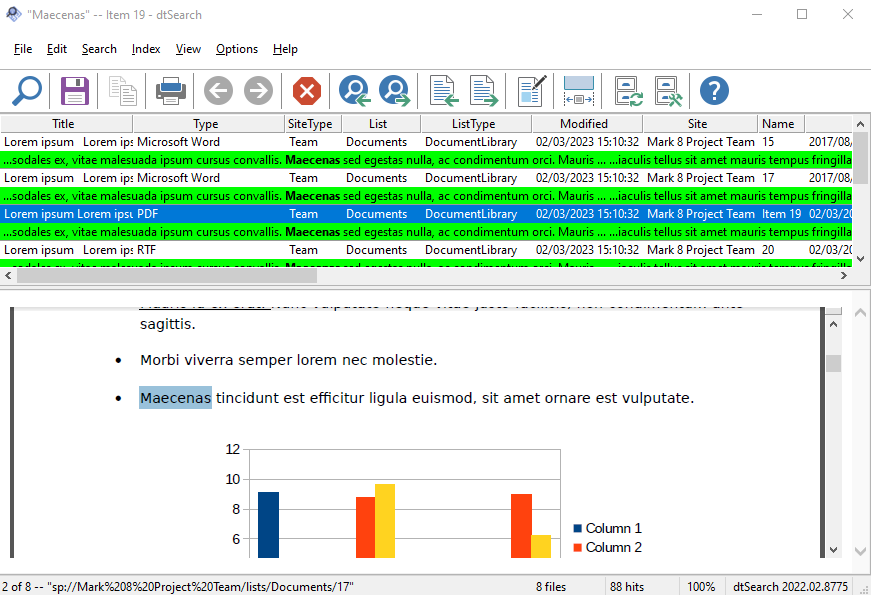This screenshot has width=871, height=595.
Task: Open the Options menu
Action: click(x=237, y=49)
